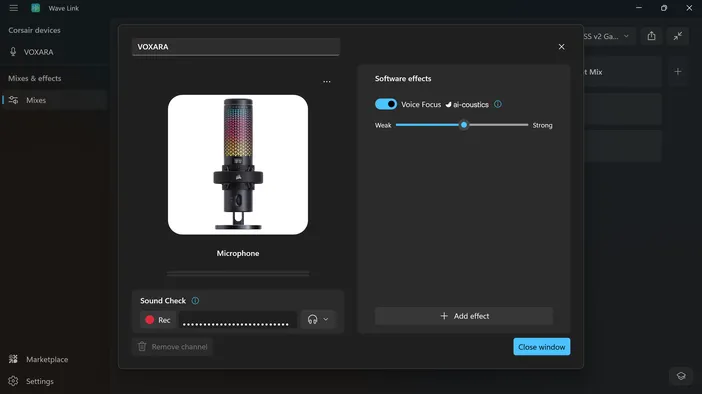Show Voice Focus info tooltip icon
This screenshot has height=394, width=702.
pyautogui.click(x=498, y=104)
